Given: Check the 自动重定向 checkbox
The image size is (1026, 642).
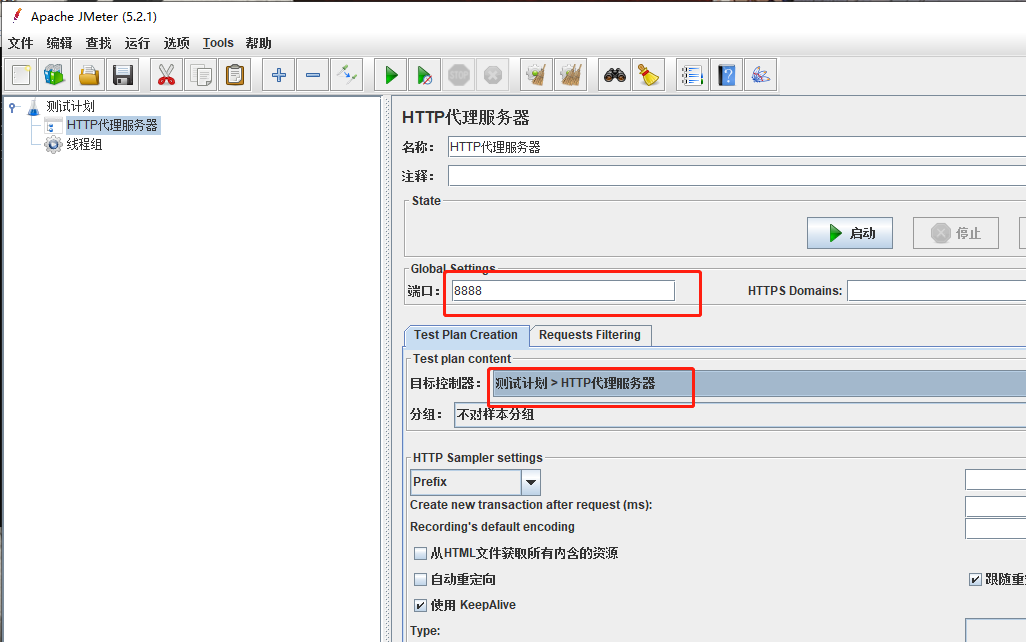Looking at the screenshot, I should point(421,580).
